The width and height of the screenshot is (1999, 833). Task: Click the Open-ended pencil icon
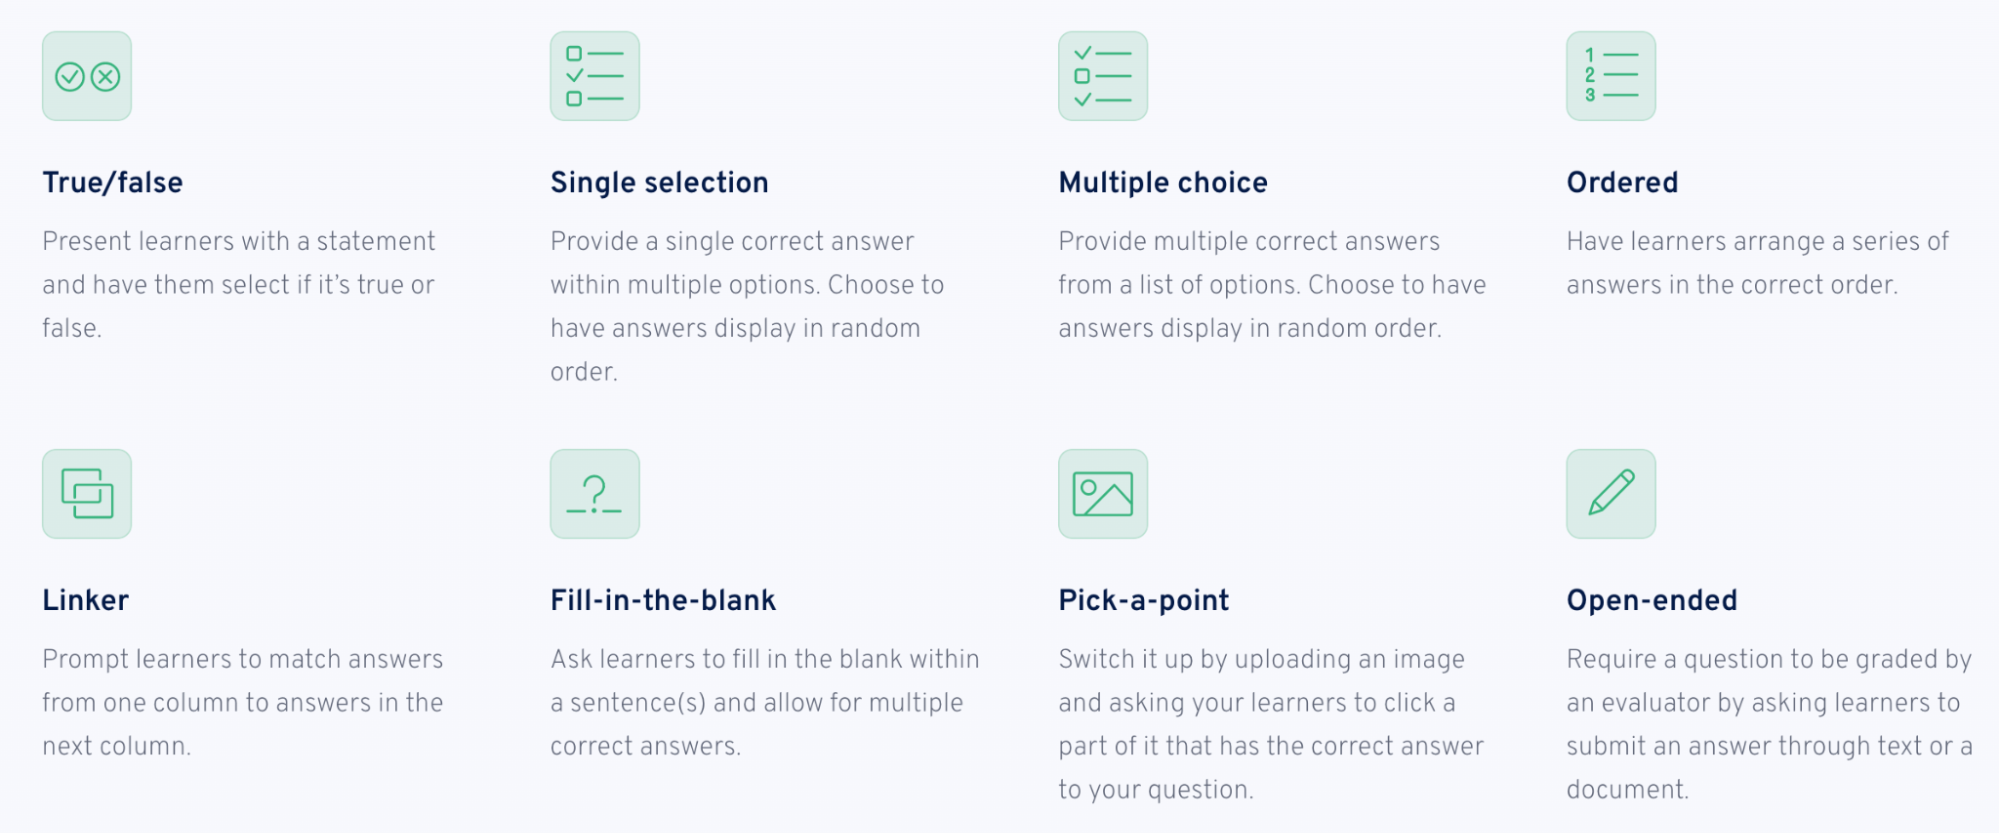pyautogui.click(x=1611, y=494)
